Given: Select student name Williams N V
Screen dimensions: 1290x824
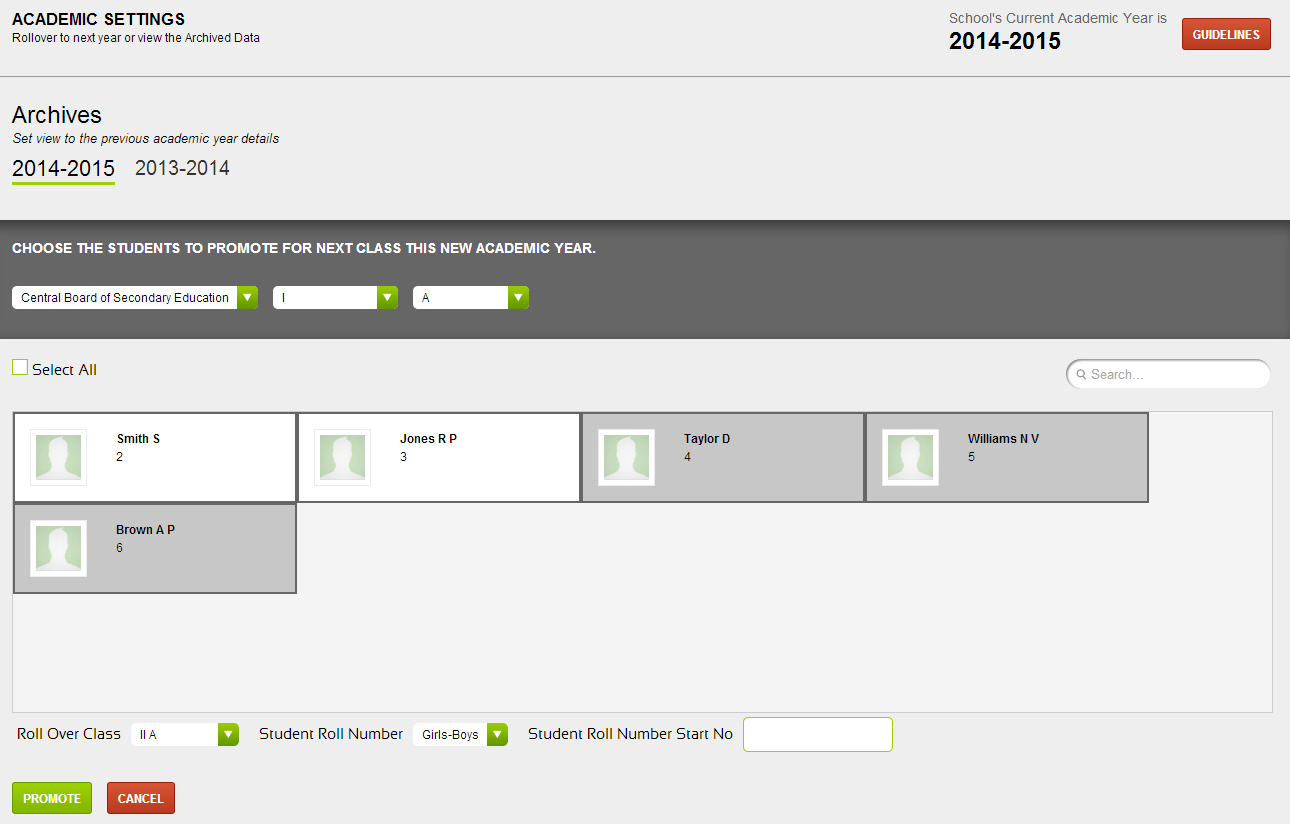Looking at the screenshot, I should coord(1003,439).
